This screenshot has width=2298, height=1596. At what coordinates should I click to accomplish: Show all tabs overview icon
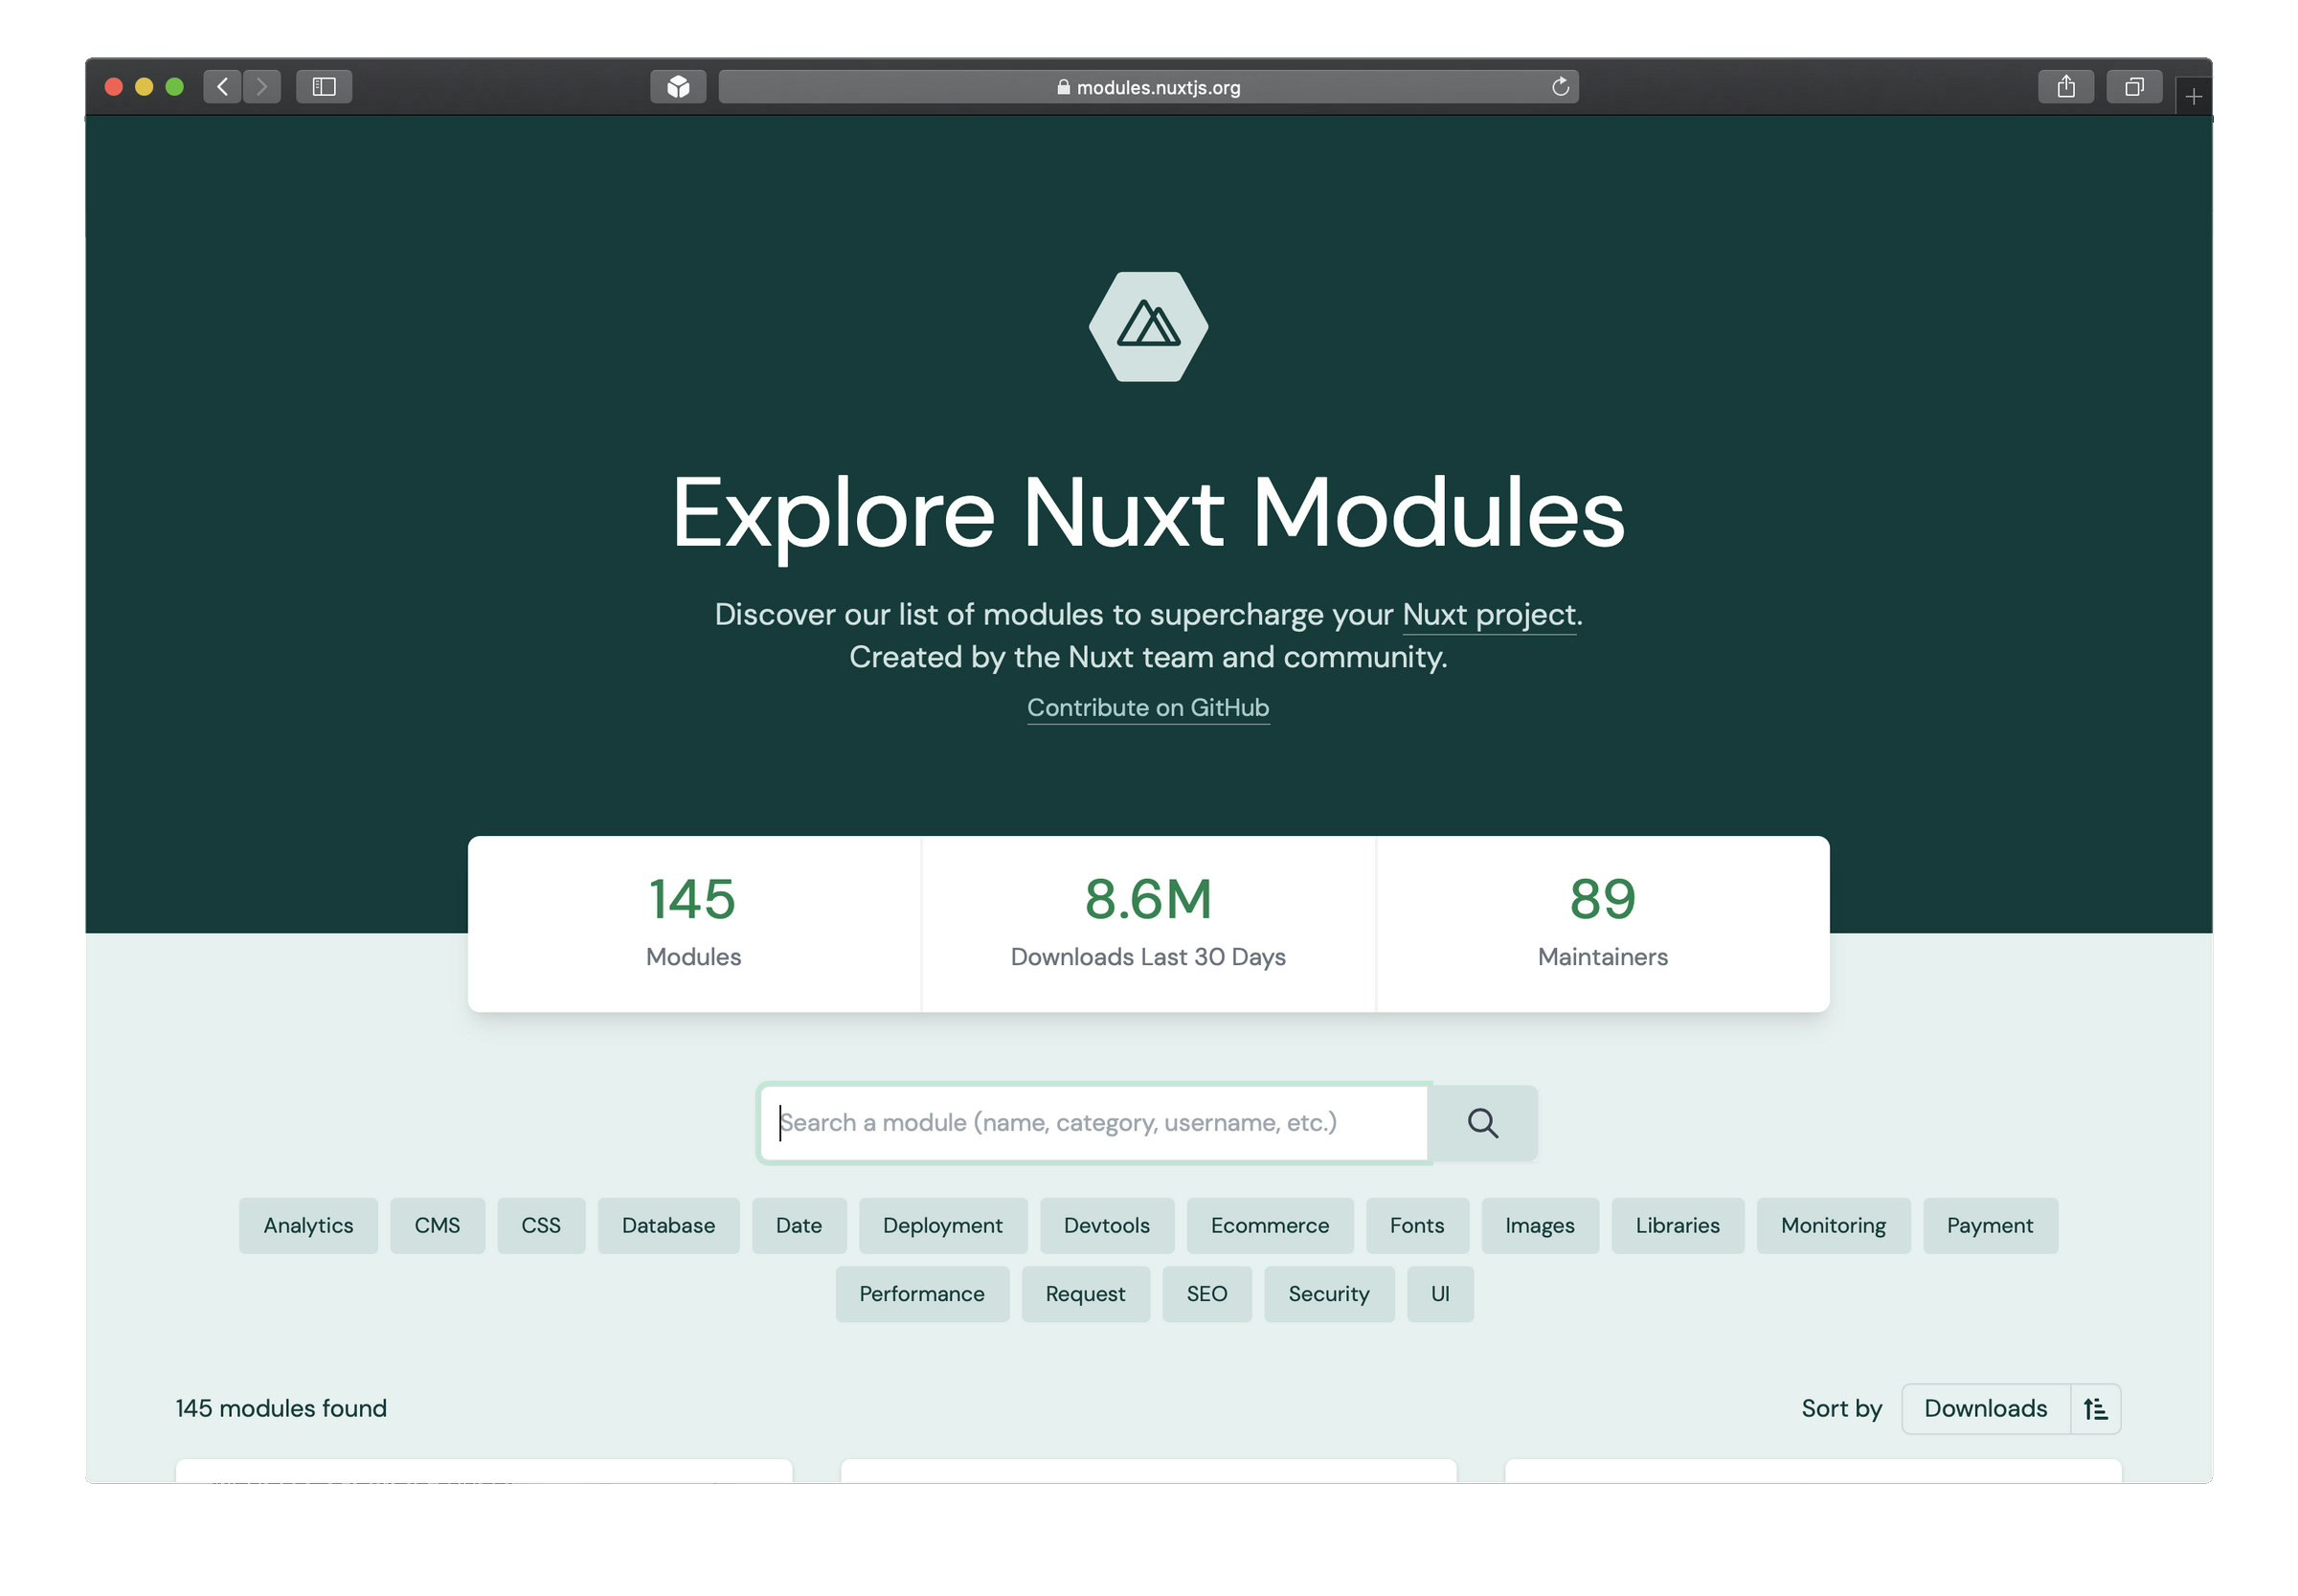(2133, 87)
